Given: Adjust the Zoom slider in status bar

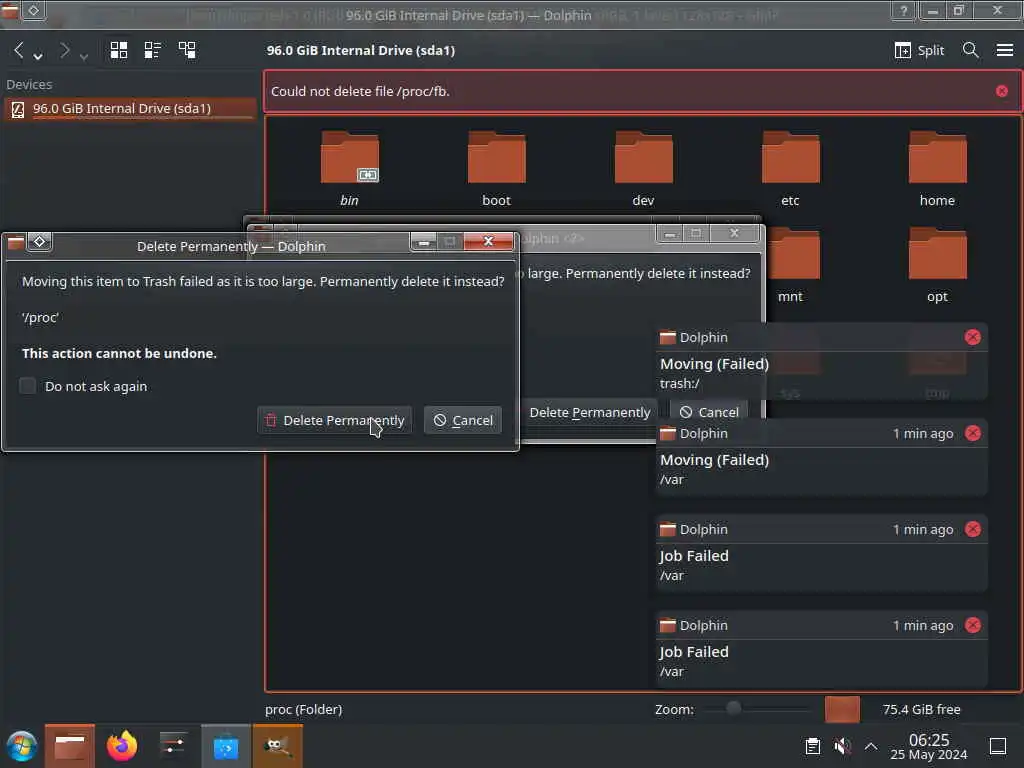Looking at the screenshot, I should point(758,709).
